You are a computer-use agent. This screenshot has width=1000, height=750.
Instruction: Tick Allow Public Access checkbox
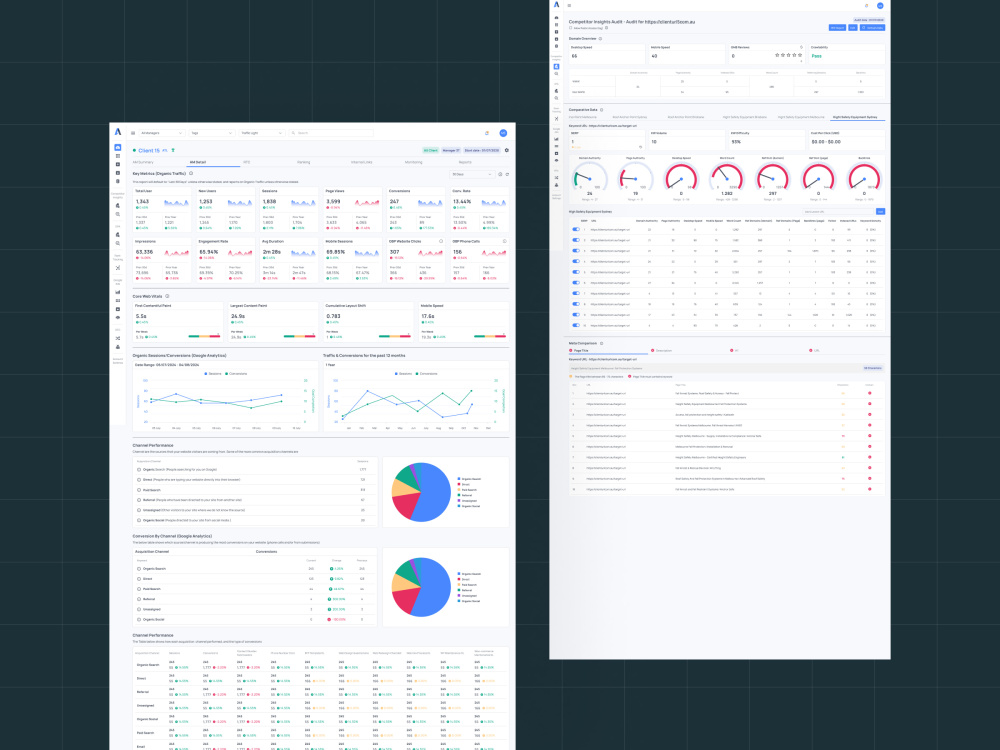pos(571,28)
